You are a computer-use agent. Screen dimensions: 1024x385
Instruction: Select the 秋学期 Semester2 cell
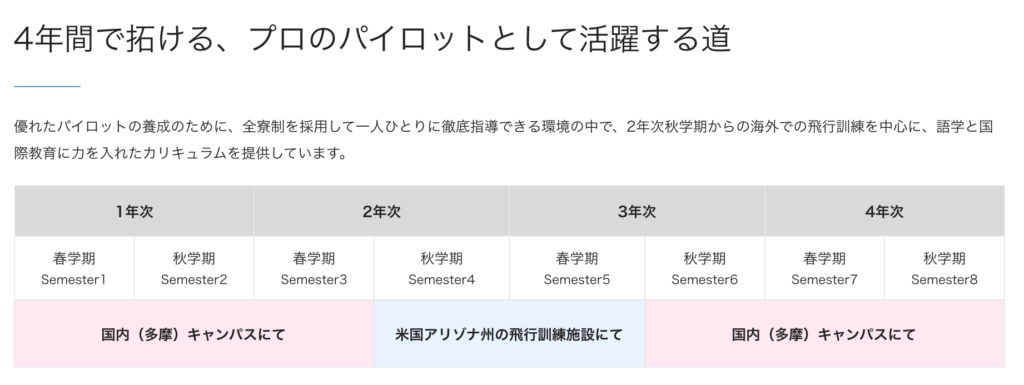[194, 268]
